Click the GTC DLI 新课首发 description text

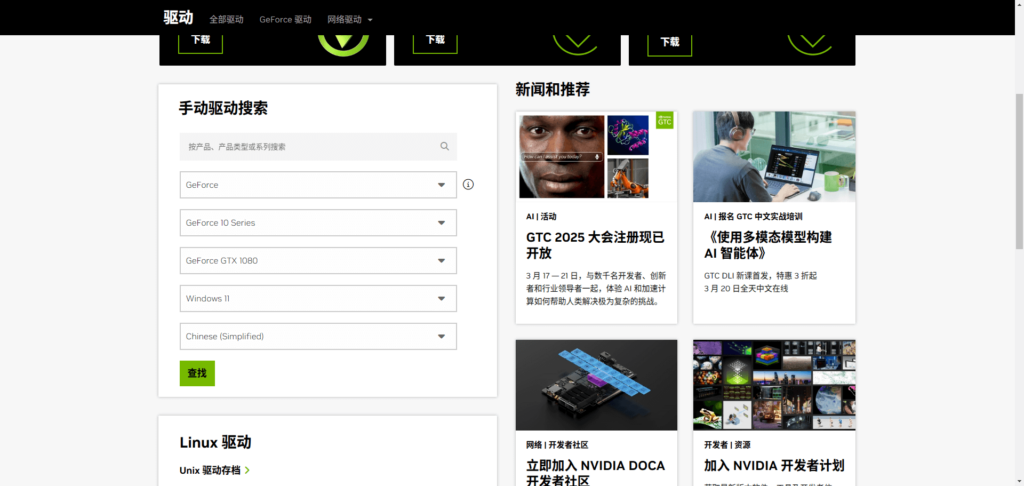pyautogui.click(x=760, y=282)
